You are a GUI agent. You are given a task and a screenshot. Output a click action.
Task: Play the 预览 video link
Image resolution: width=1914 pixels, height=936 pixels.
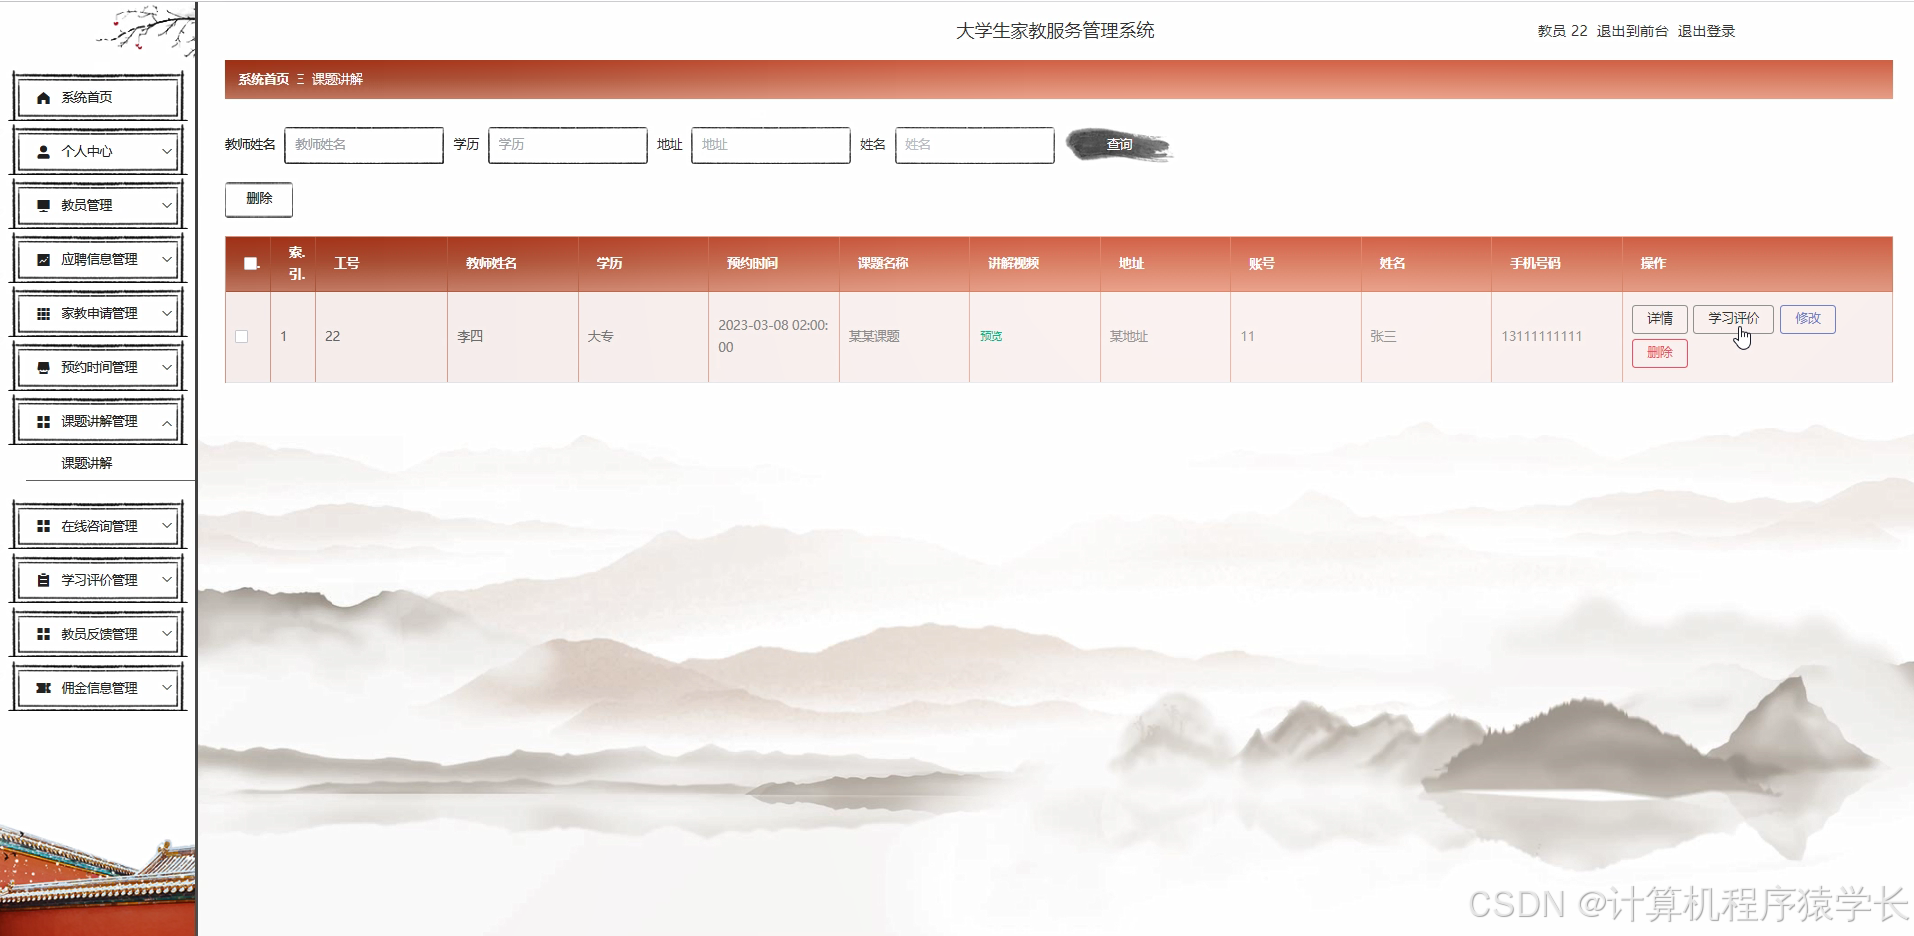[x=991, y=337]
